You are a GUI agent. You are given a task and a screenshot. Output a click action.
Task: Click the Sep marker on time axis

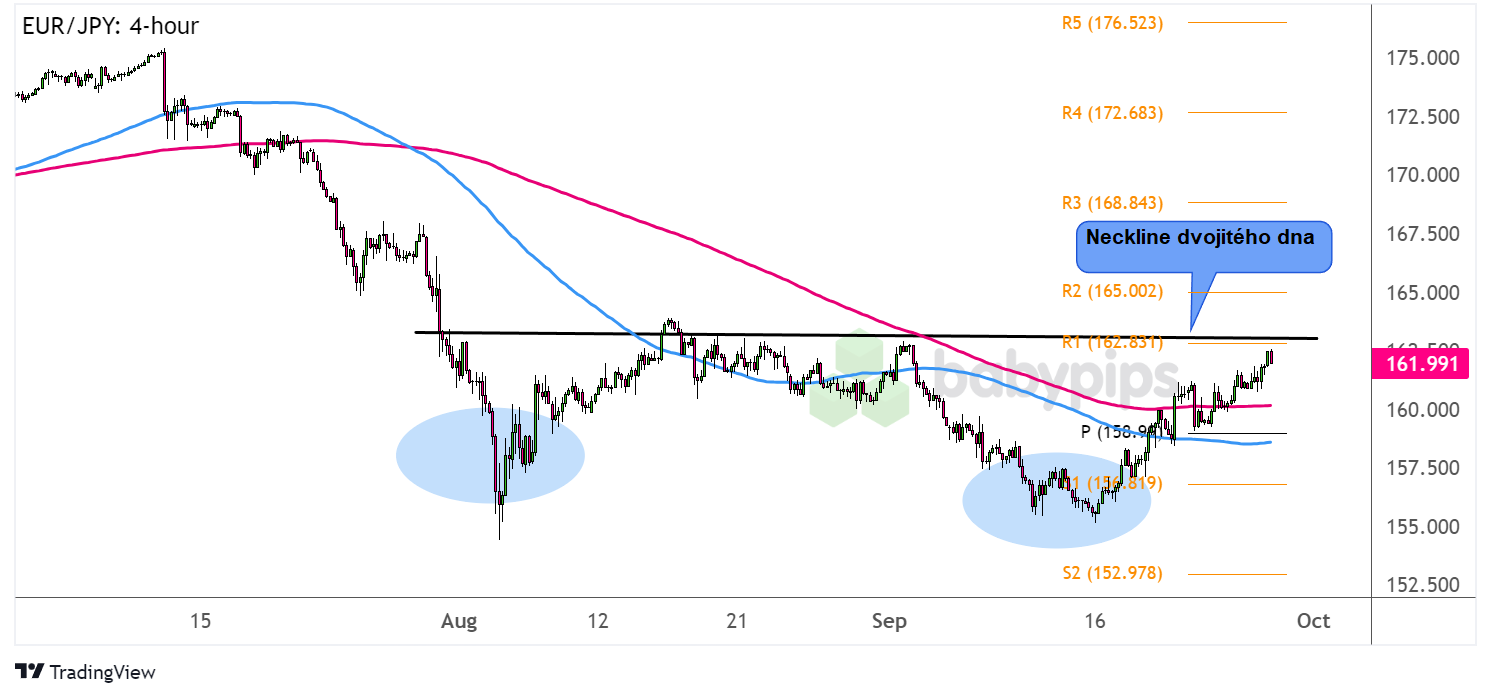pyautogui.click(x=888, y=621)
